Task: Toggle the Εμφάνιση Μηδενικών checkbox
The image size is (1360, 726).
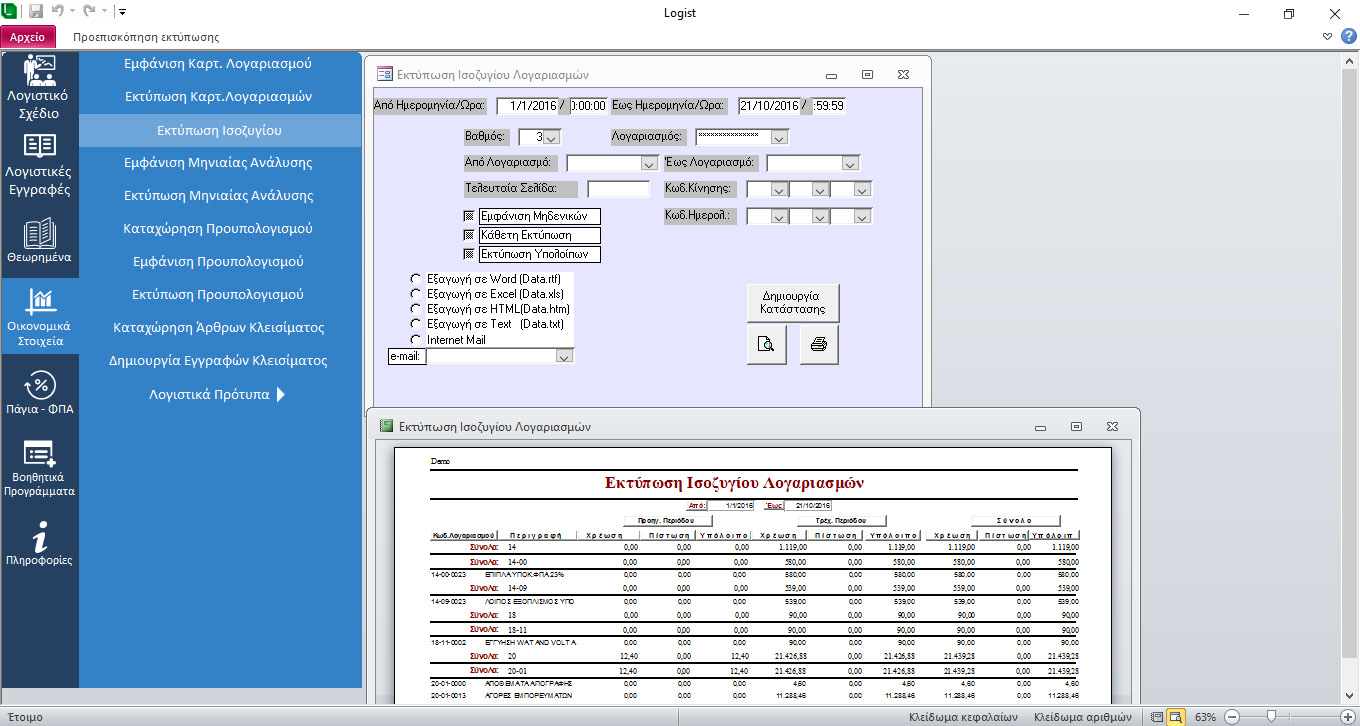Action: [469, 216]
